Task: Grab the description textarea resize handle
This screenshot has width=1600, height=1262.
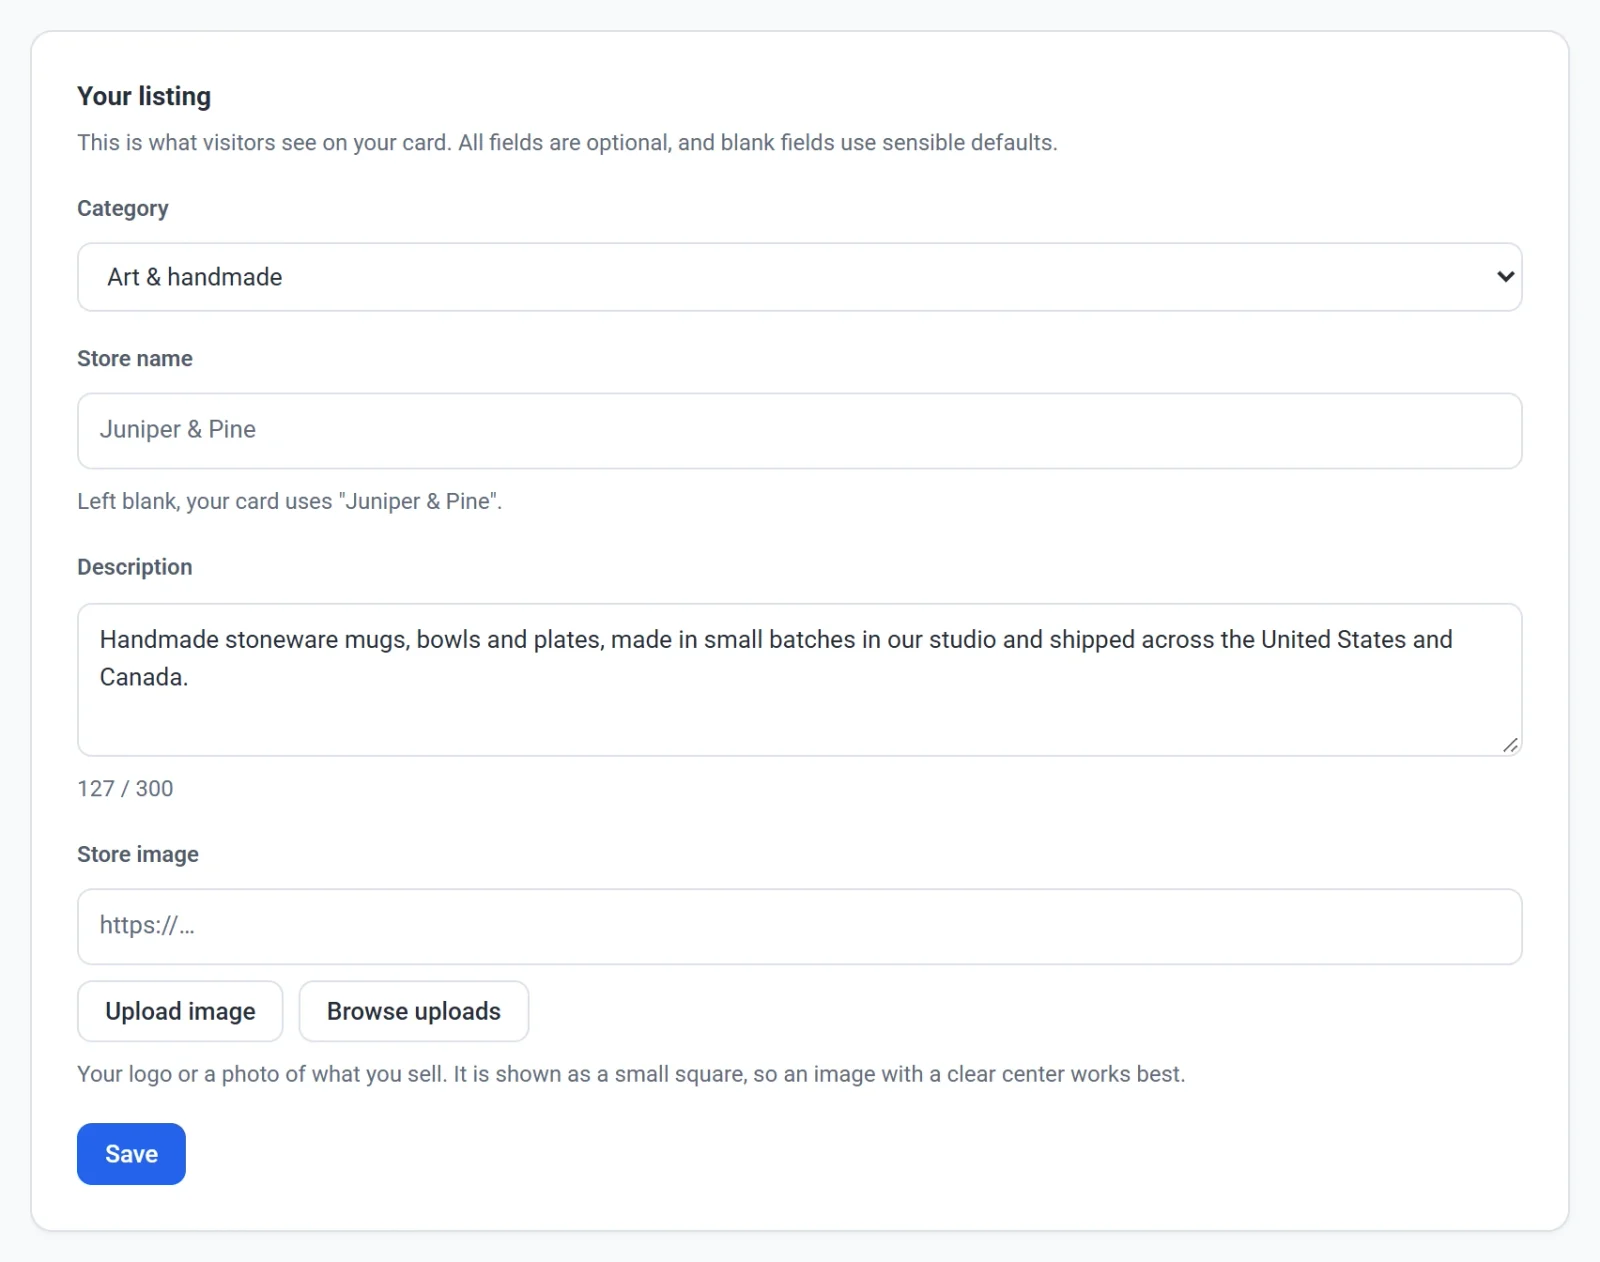Action: click(x=1510, y=745)
